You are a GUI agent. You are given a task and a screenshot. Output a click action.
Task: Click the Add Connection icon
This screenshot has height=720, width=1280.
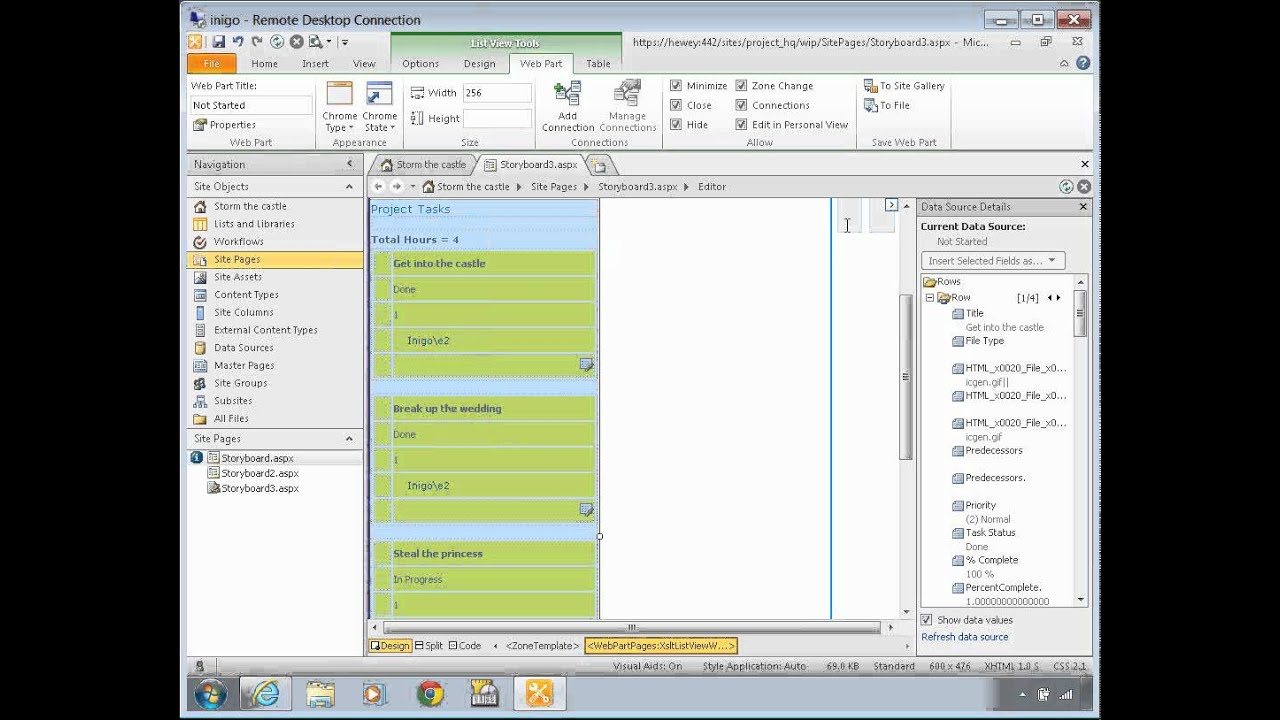pyautogui.click(x=568, y=107)
